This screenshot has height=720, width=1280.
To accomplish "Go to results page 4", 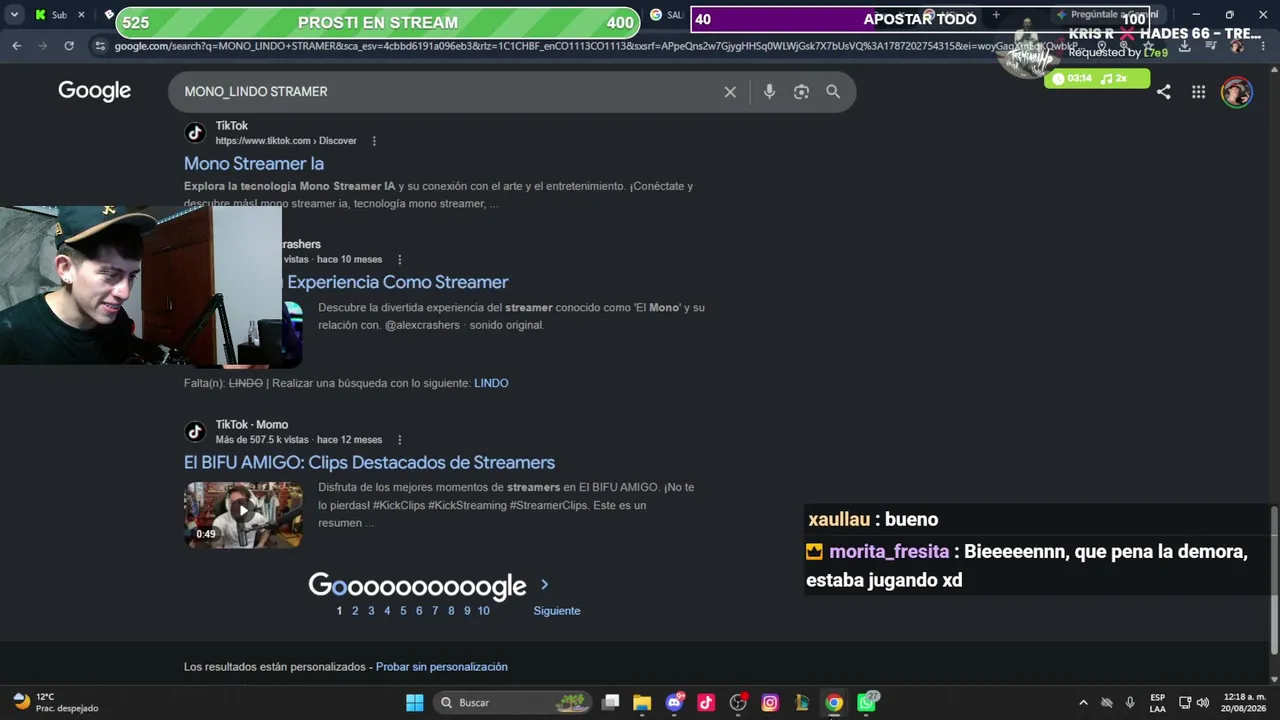I will click(x=387, y=611).
